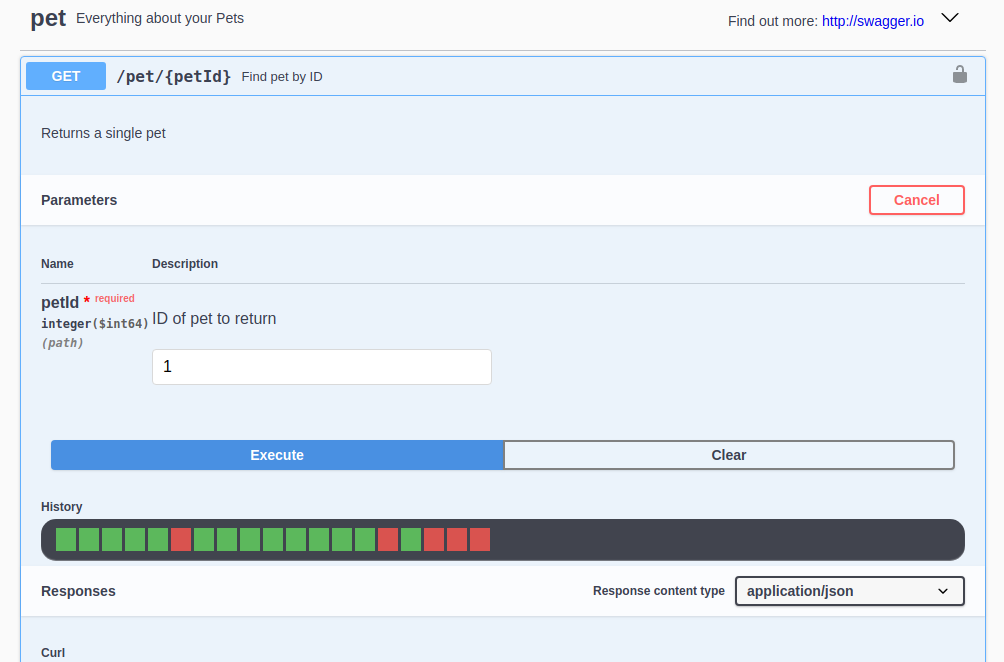This screenshot has height=662, width=1004.
Task: Click the green square after the first red one
Action: (x=203, y=539)
